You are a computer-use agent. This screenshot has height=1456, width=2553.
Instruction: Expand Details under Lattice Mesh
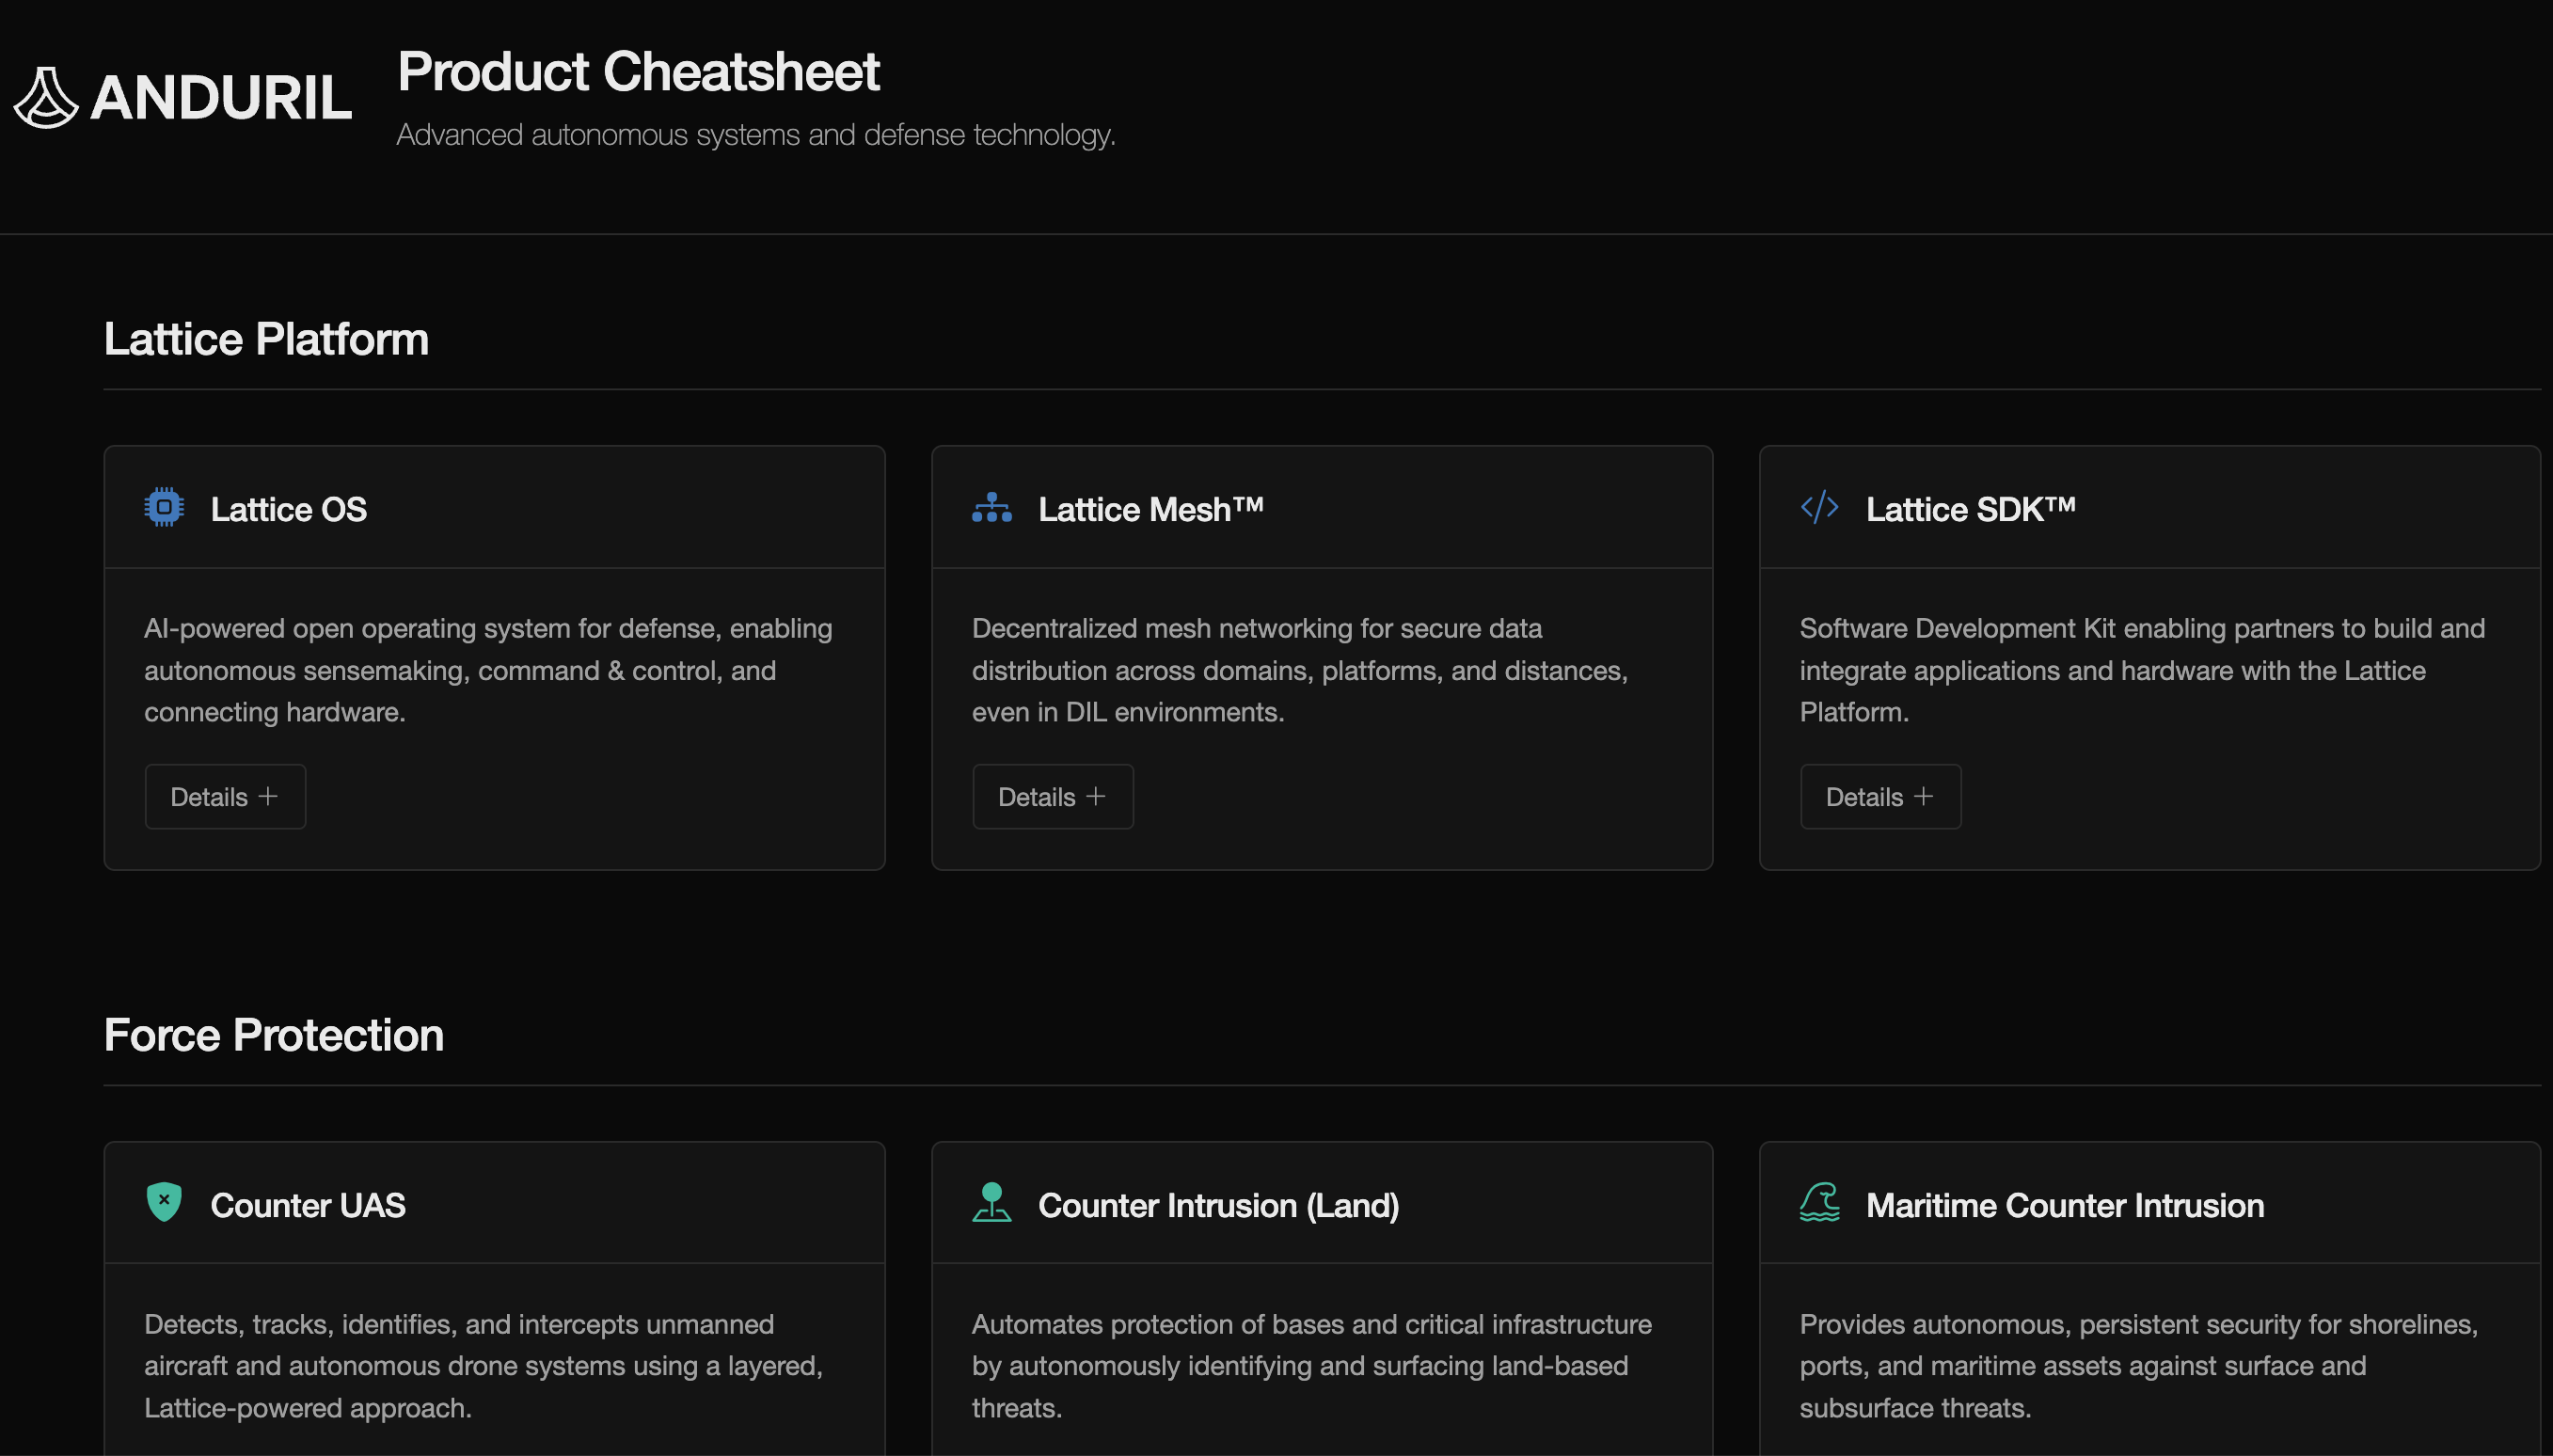[1053, 797]
